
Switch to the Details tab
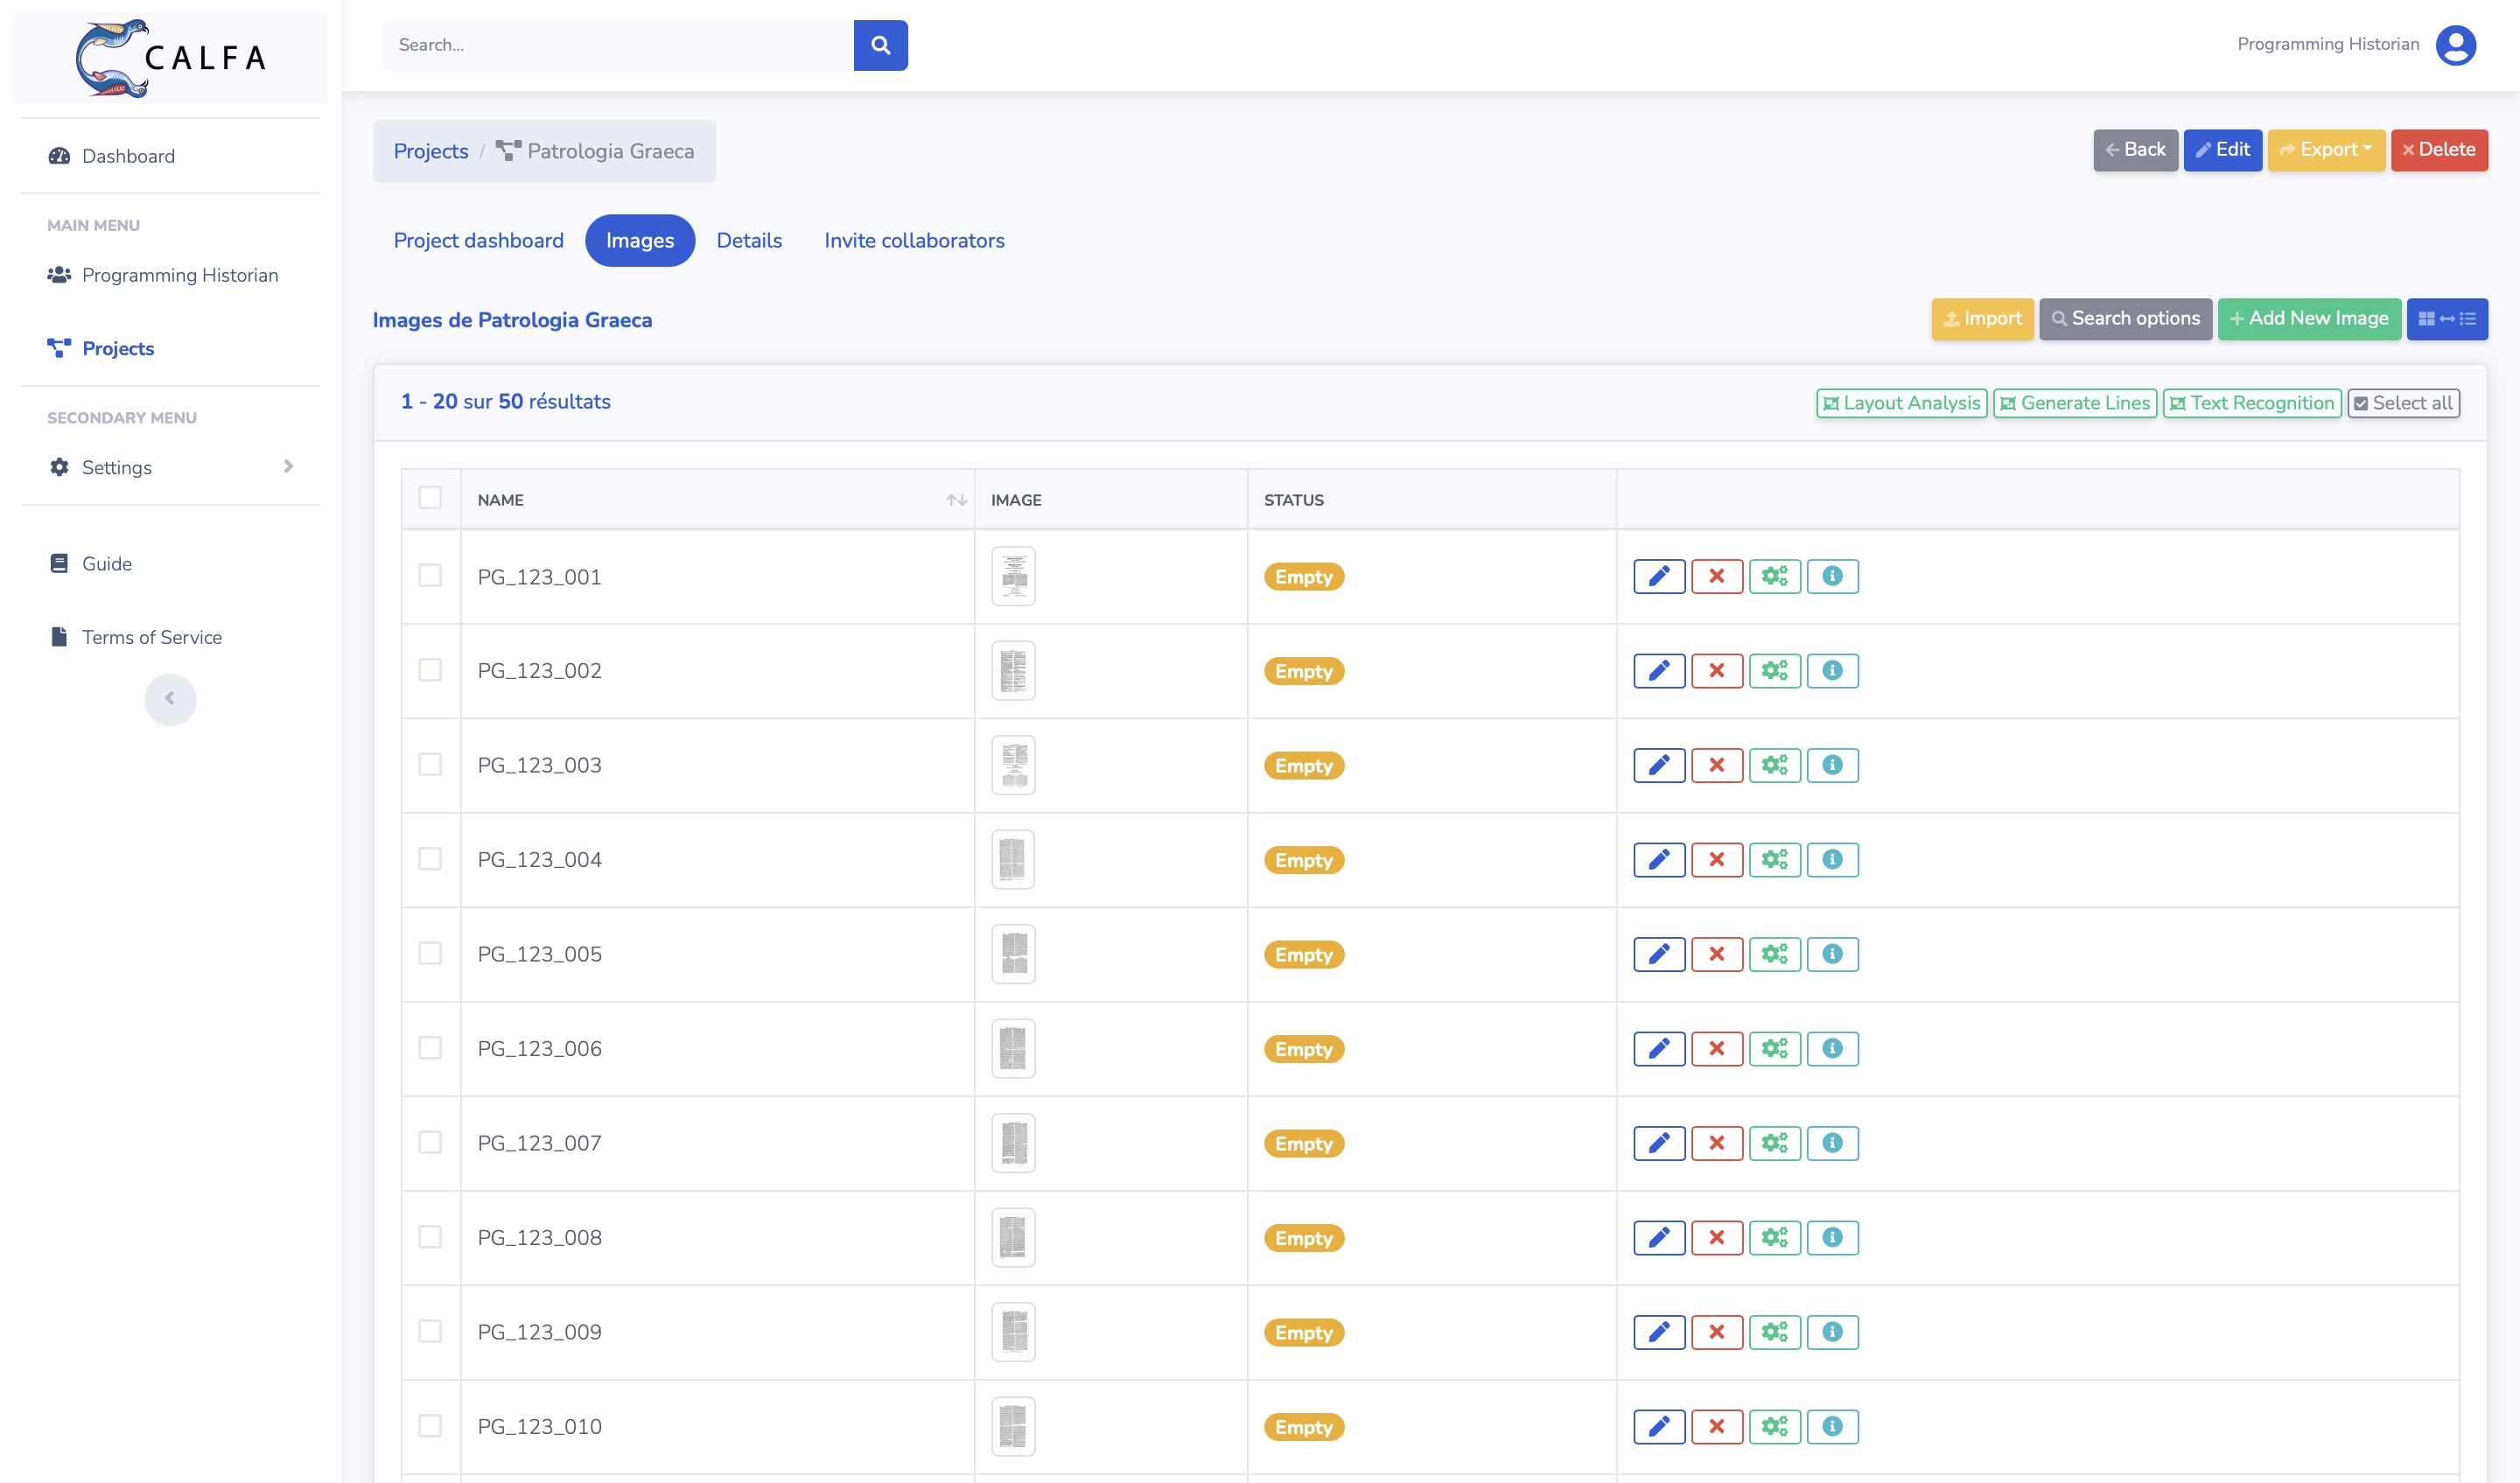(750, 240)
